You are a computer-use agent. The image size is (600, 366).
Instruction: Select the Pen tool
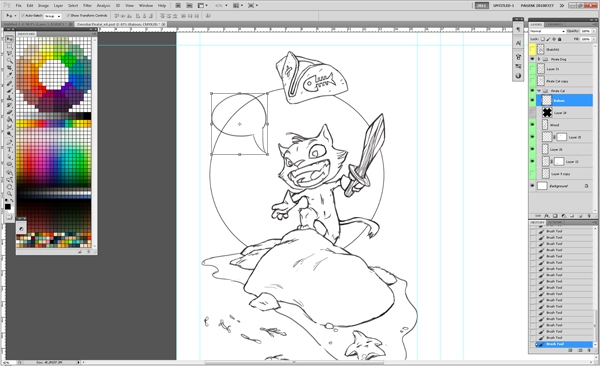(9, 142)
